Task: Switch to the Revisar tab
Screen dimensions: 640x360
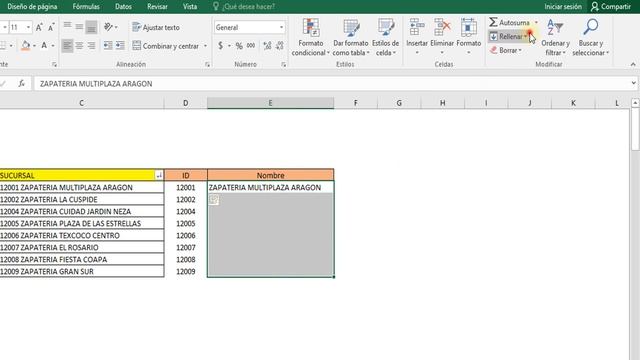Action: [x=158, y=7]
